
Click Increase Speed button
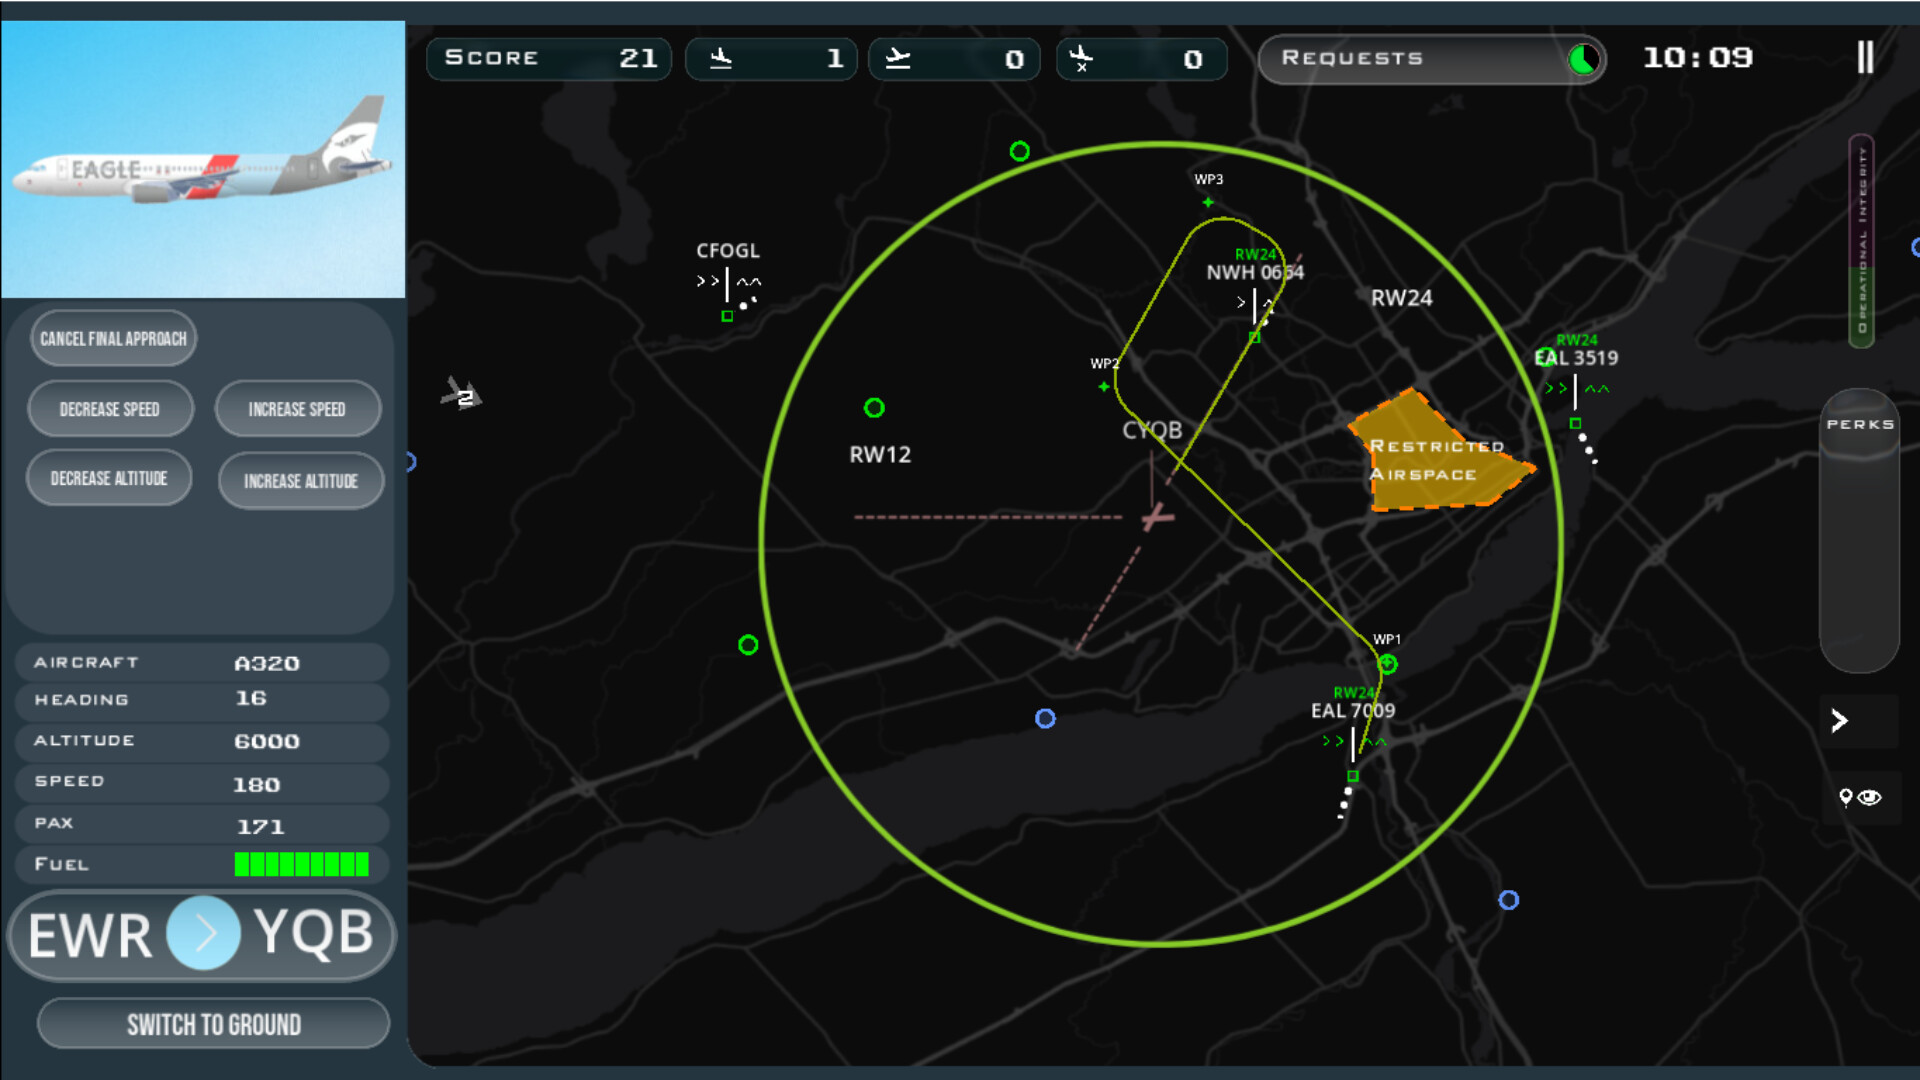[297, 409]
